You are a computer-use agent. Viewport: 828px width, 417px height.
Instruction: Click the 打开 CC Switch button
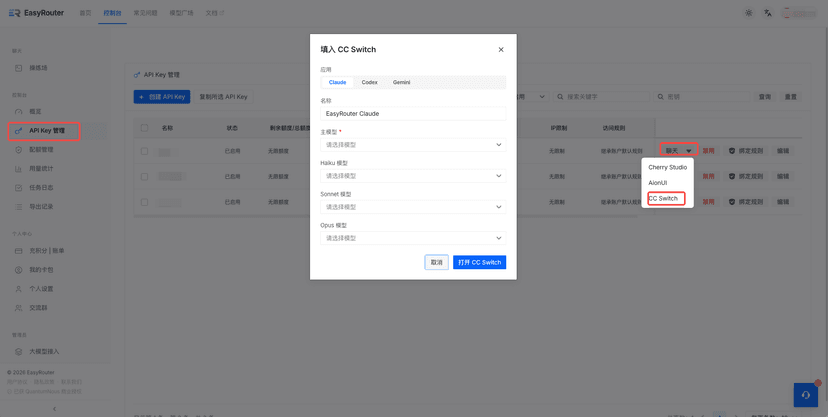point(479,262)
